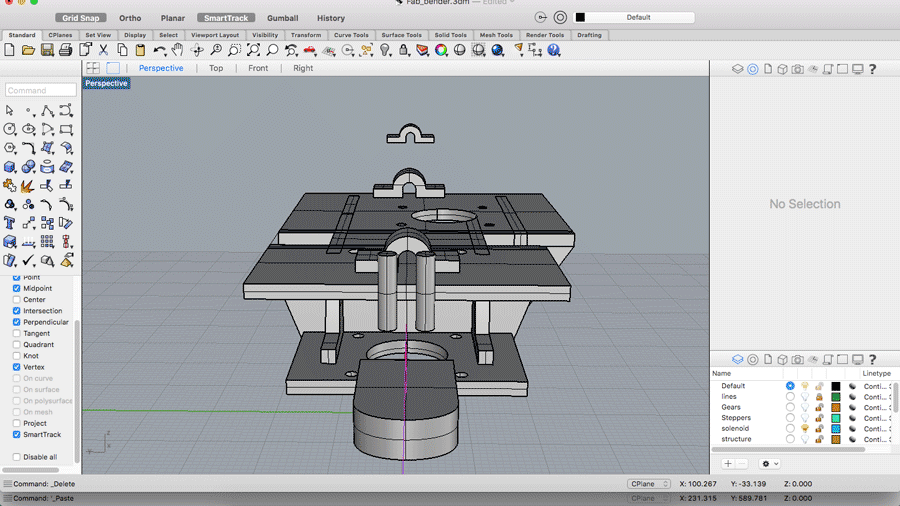
Task: Click the light bulb hide/show objects icon
Action: (x=385, y=50)
